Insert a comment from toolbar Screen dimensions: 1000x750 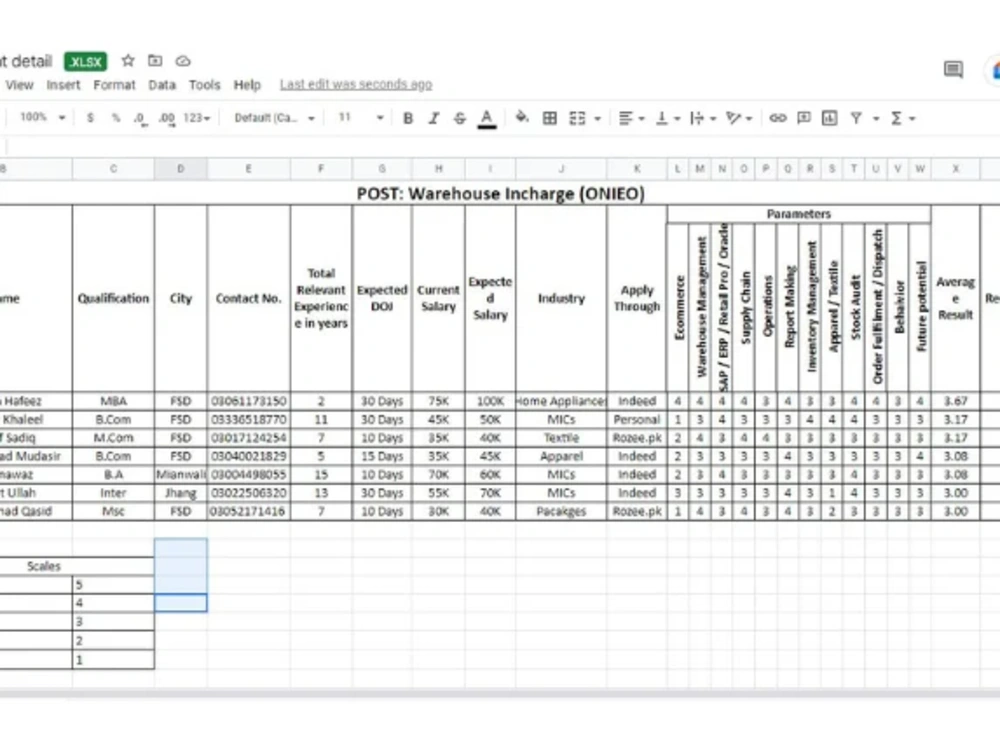(804, 118)
